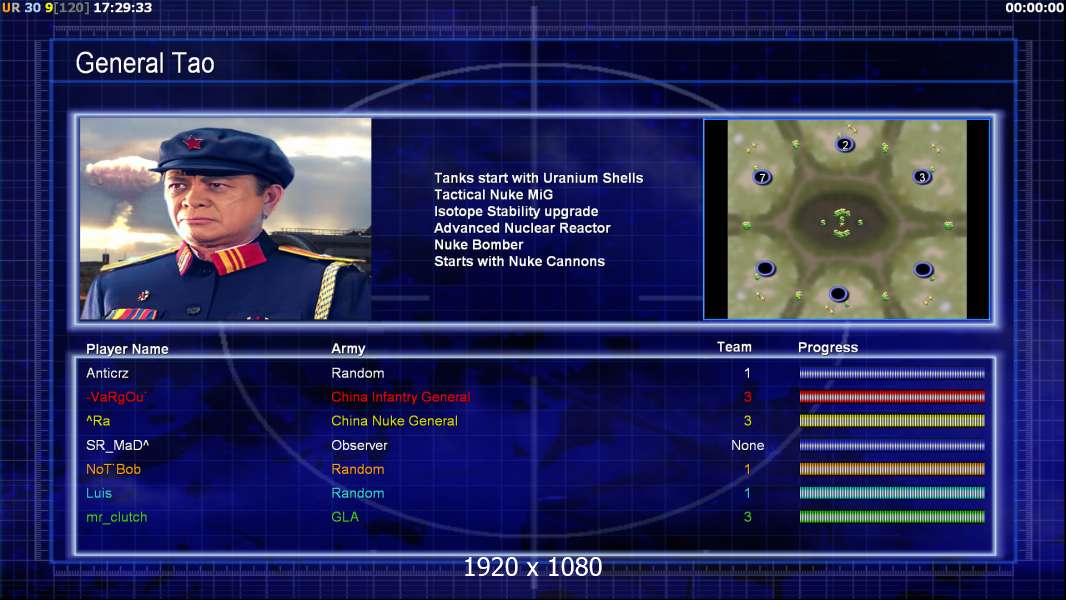Click the 'Observer' army entry
This screenshot has width=1066, height=600.
tap(359, 445)
